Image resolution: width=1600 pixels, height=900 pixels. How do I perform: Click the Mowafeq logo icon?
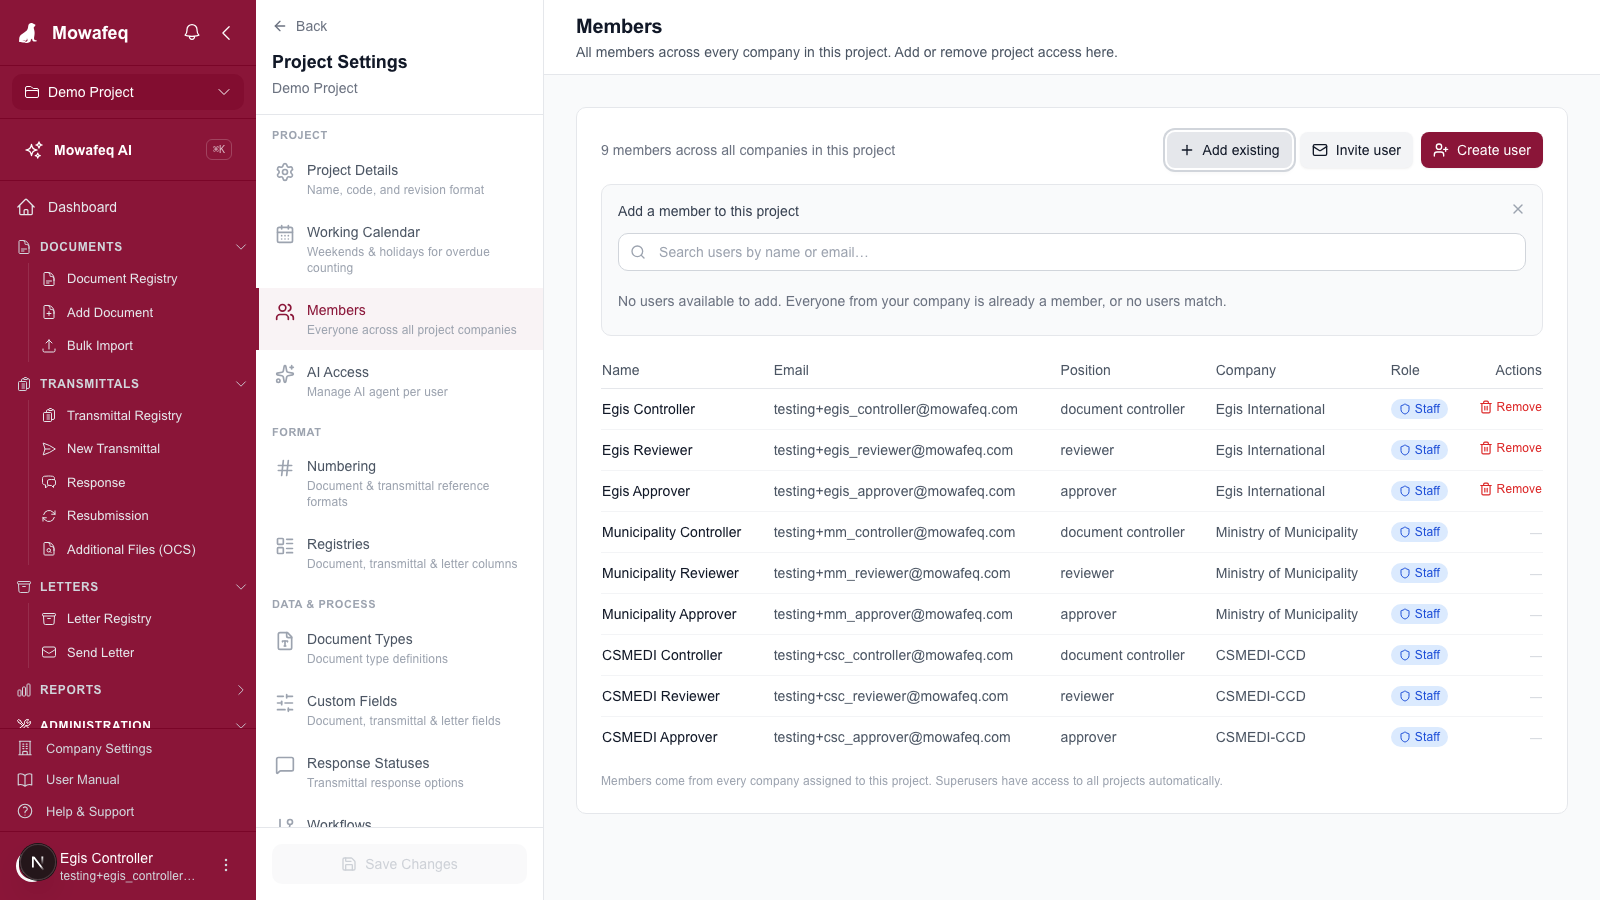tap(28, 33)
